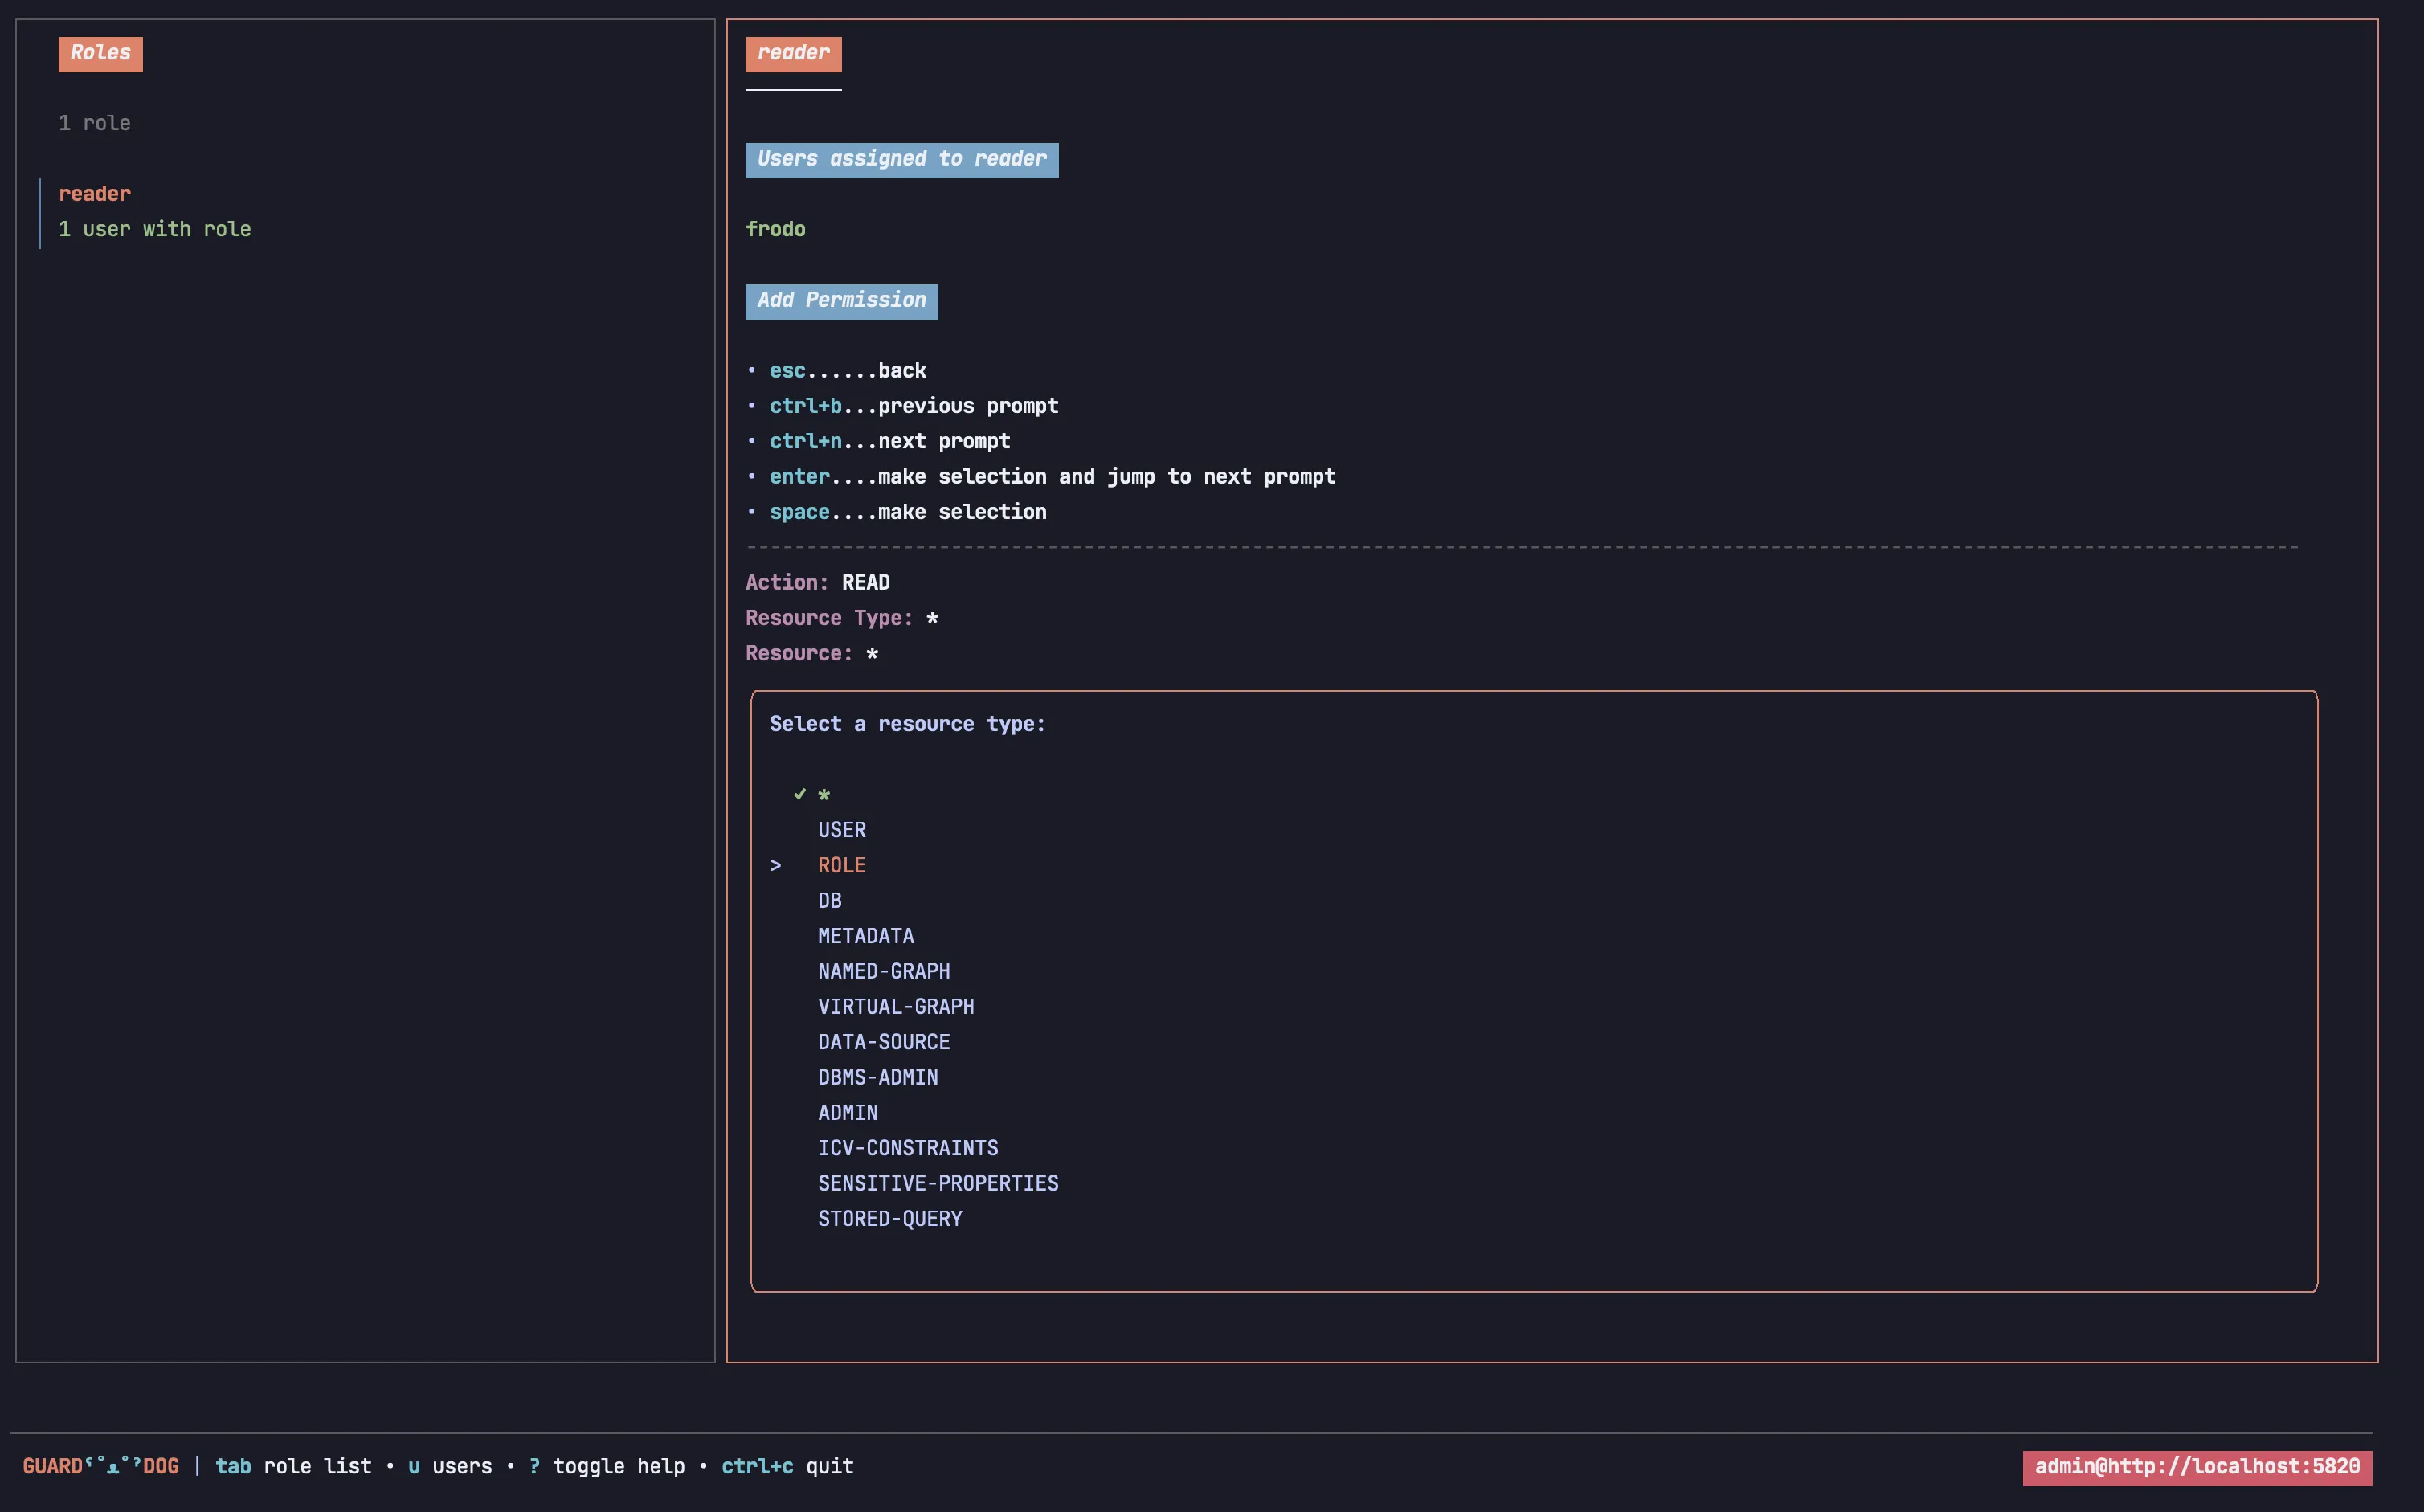The height and width of the screenshot is (1512, 2424).
Task: Pick DB from resource type list
Action: pos(829,901)
